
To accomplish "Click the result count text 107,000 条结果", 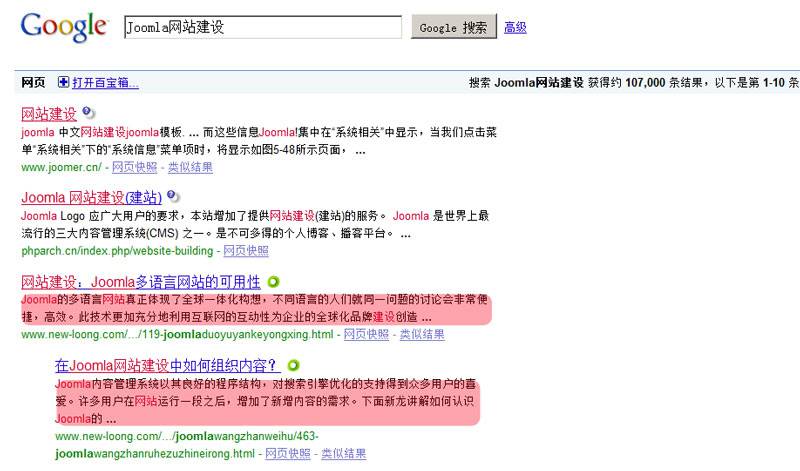I will (664, 82).
